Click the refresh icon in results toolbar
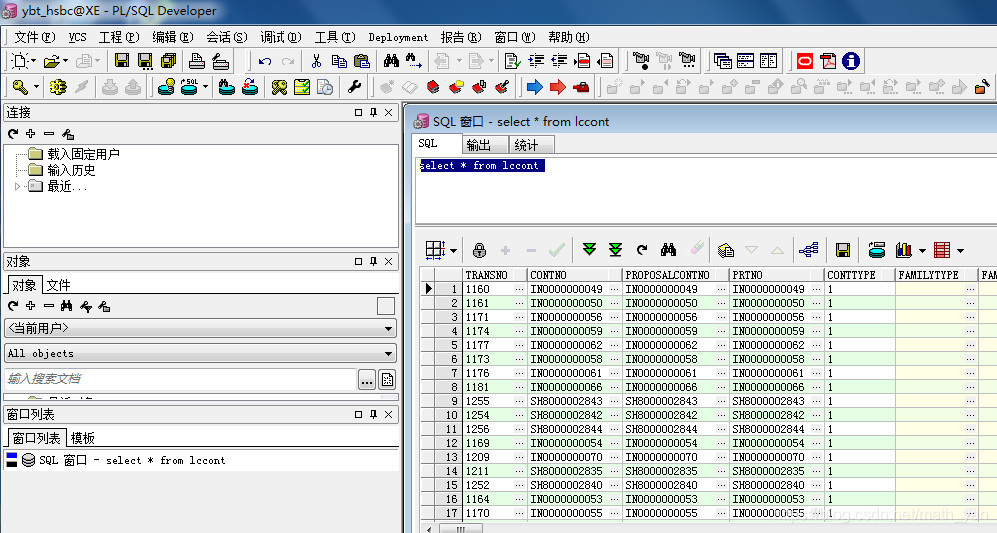Viewport: 997px width, 533px height. [642, 250]
